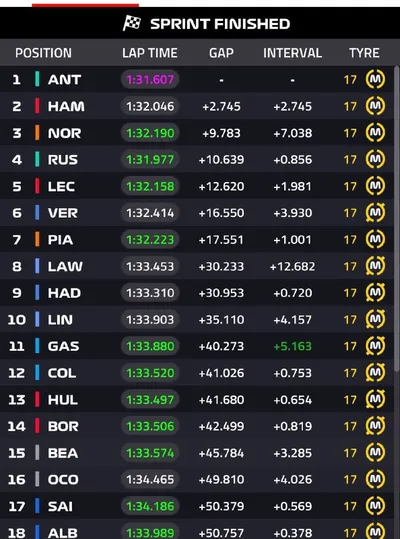Click the orange team color bar beside NOR
400x539 pixels.
tap(37, 133)
